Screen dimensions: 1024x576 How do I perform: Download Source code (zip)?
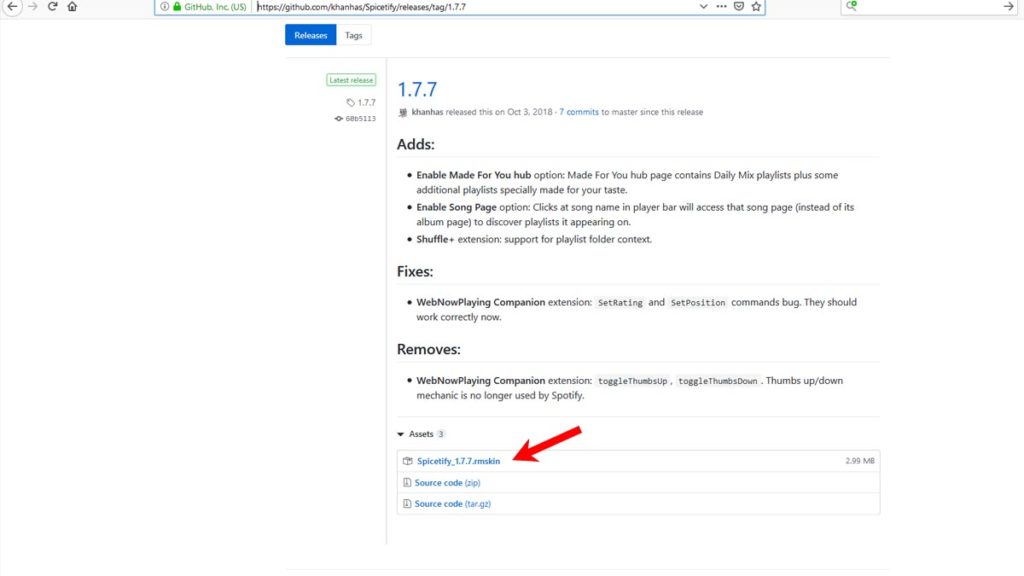click(447, 483)
